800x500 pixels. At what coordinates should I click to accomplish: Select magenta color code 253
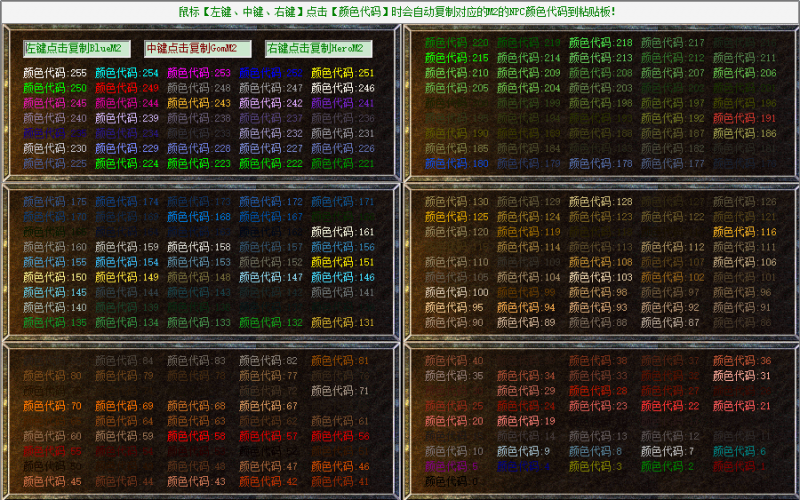tap(198, 73)
